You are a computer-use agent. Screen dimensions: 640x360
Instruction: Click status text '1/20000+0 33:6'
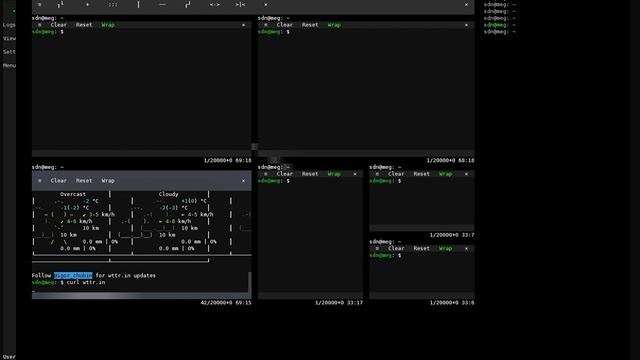[x=452, y=303]
